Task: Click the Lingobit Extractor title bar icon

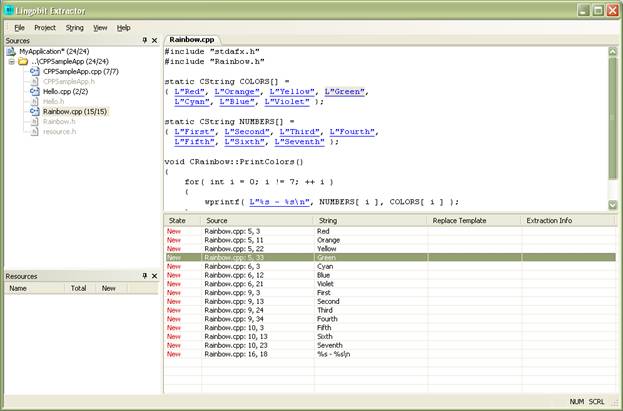Action: [9, 10]
